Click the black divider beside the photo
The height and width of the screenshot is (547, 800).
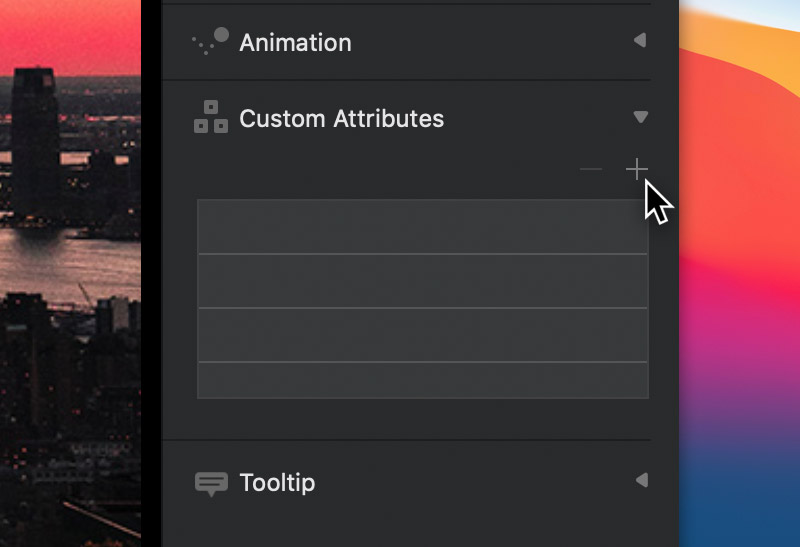click(152, 274)
